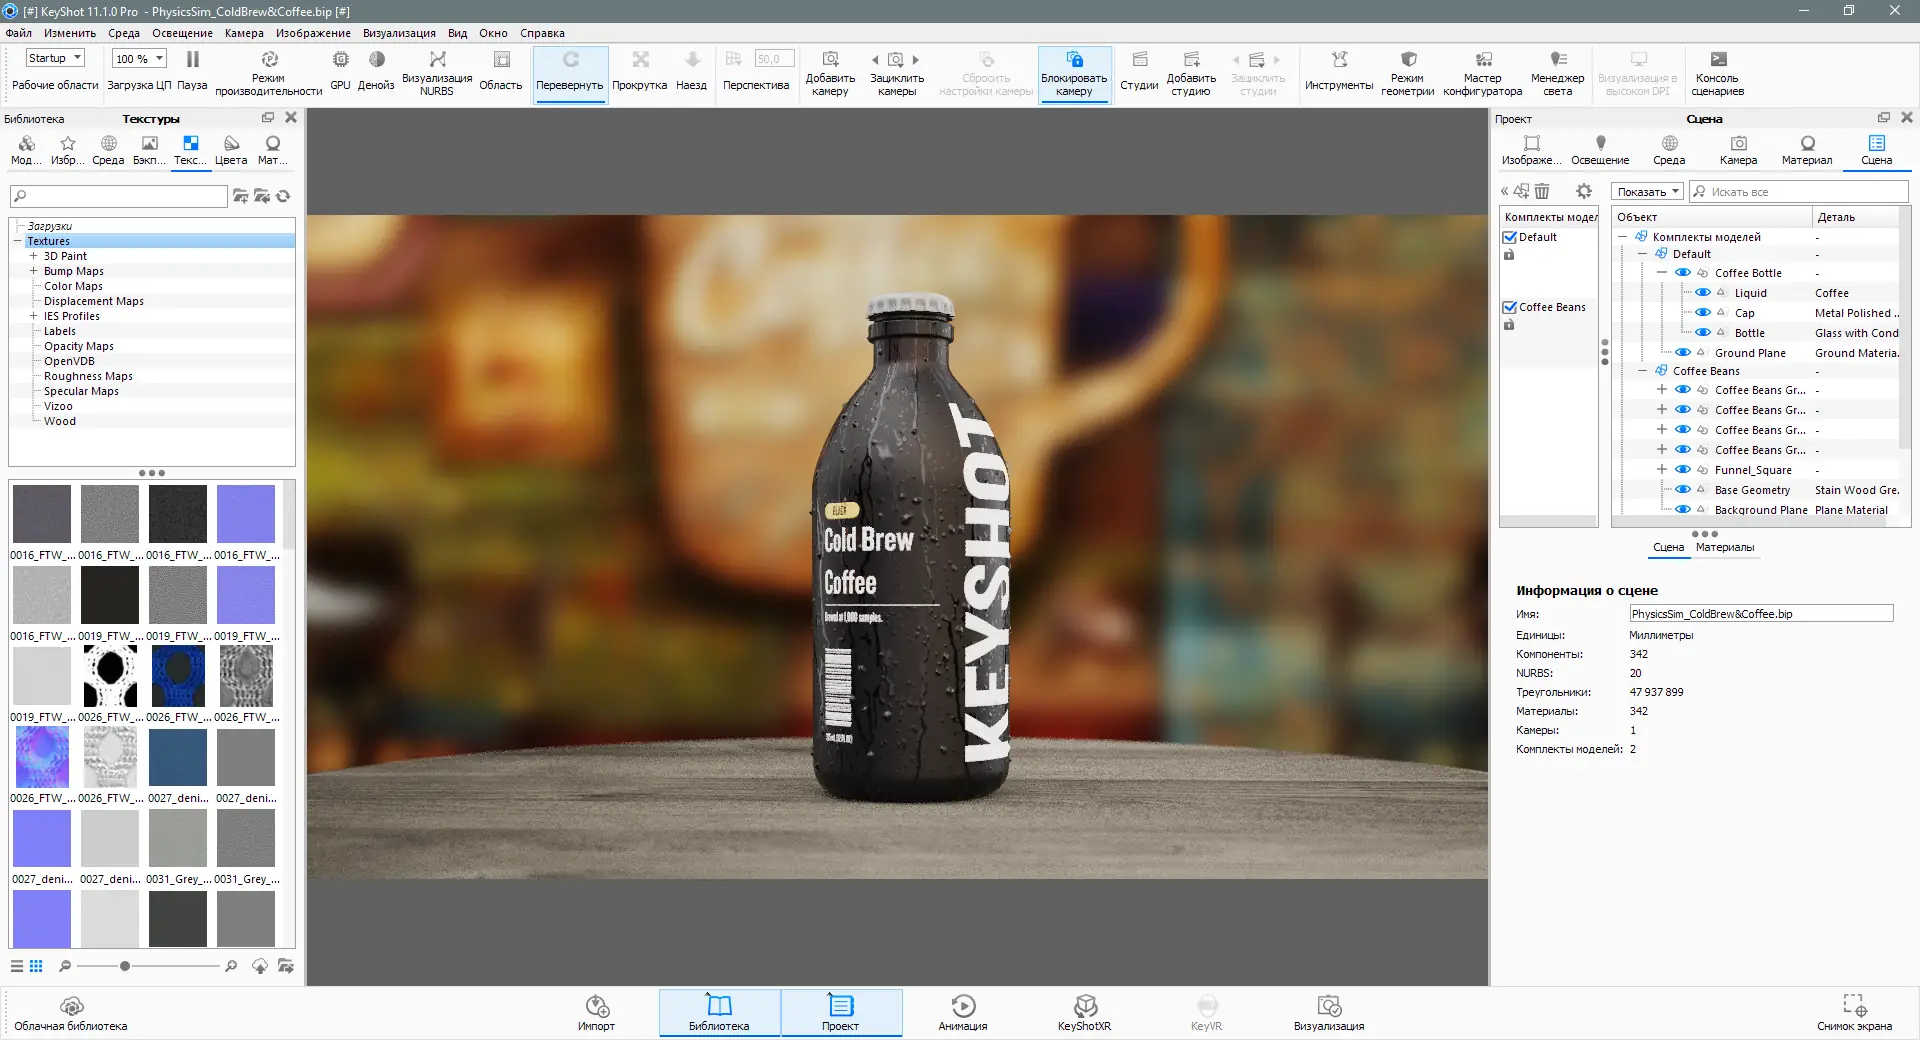Toggle Lock Camera button
The width and height of the screenshot is (1920, 1040).
click(x=1074, y=74)
